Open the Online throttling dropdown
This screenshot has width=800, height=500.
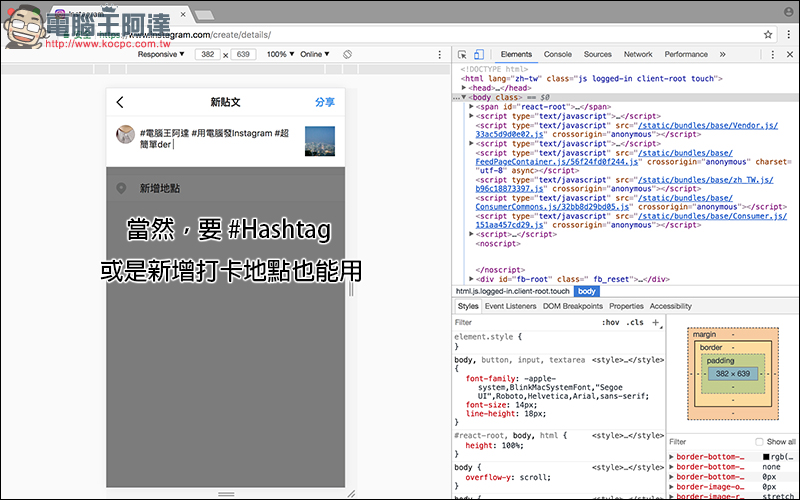pos(315,54)
